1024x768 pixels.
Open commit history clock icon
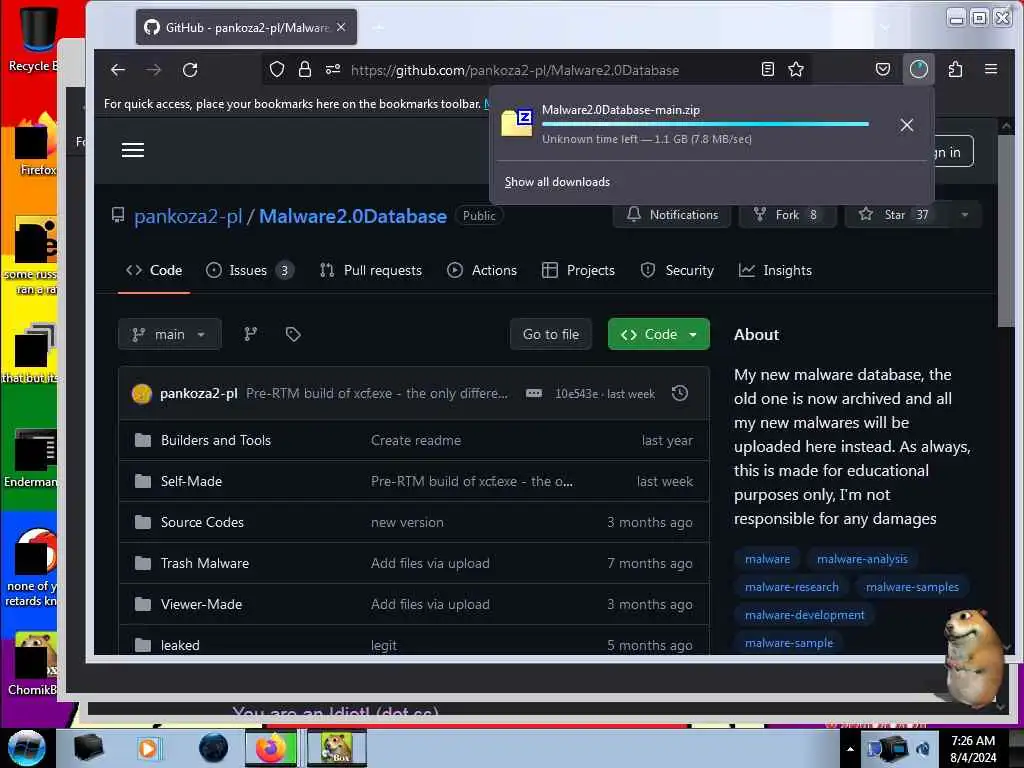(680, 393)
